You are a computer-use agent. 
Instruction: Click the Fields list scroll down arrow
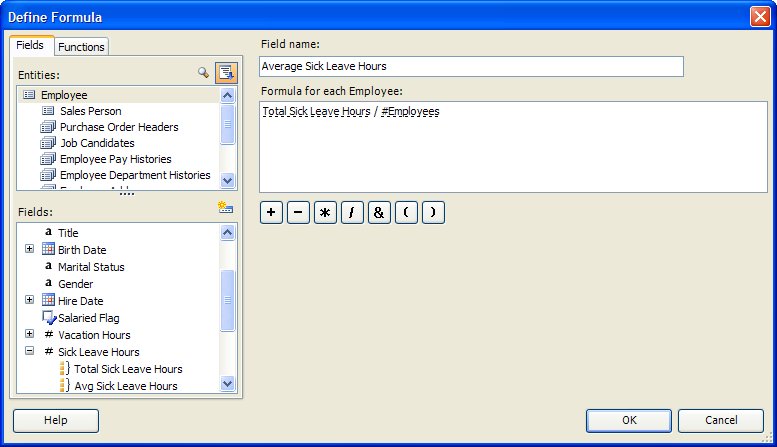227,383
